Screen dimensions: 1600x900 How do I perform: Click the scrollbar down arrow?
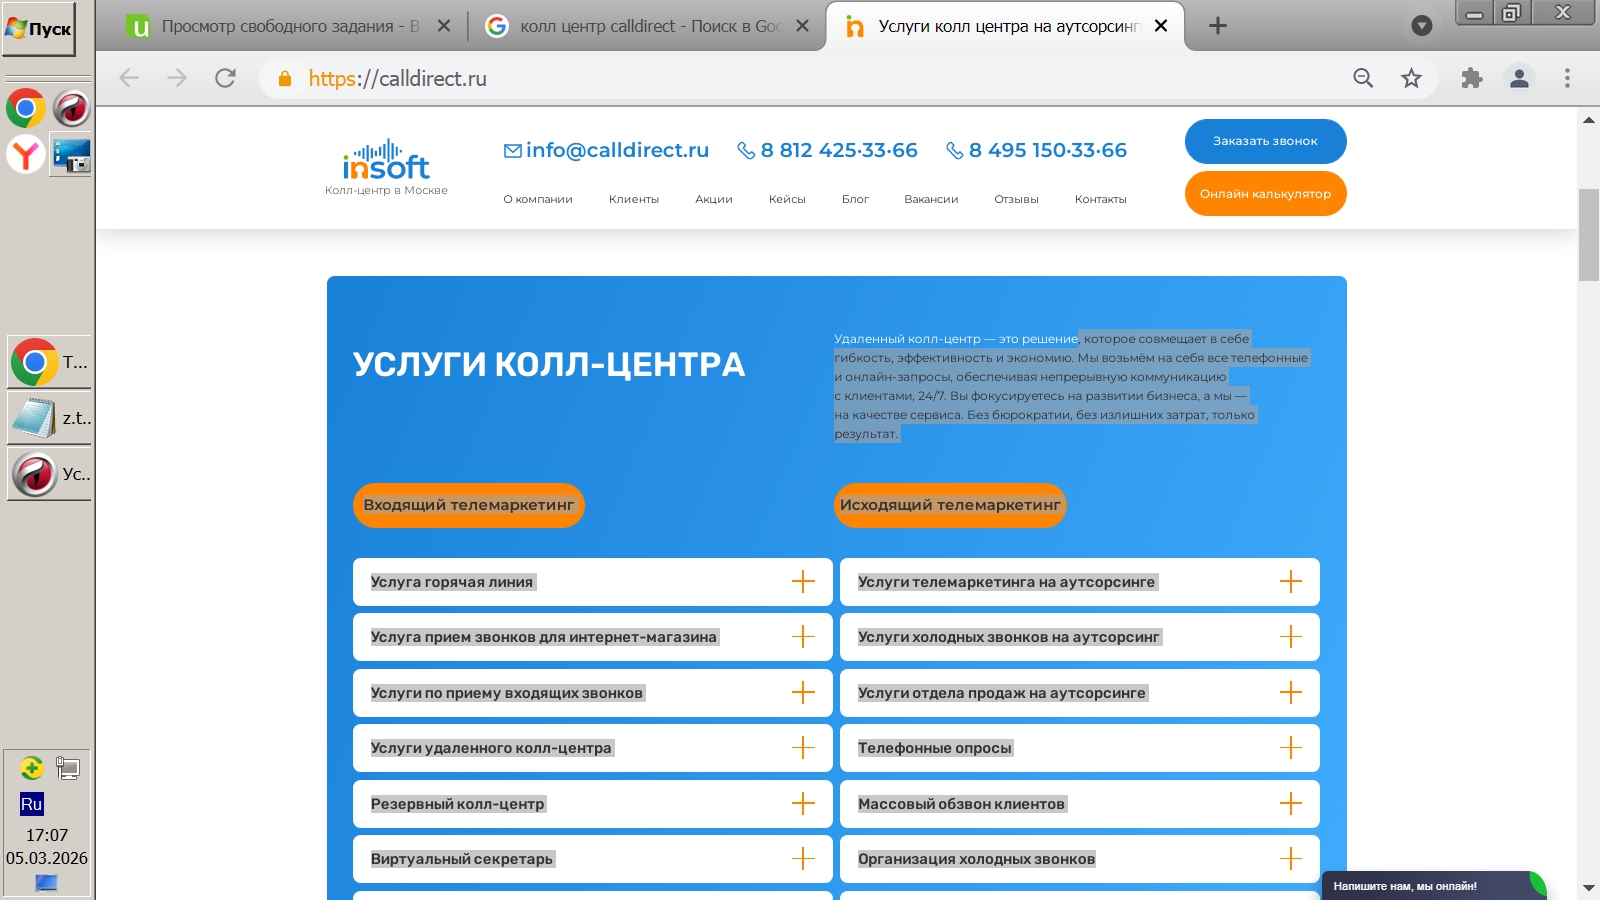pyautogui.click(x=1589, y=888)
